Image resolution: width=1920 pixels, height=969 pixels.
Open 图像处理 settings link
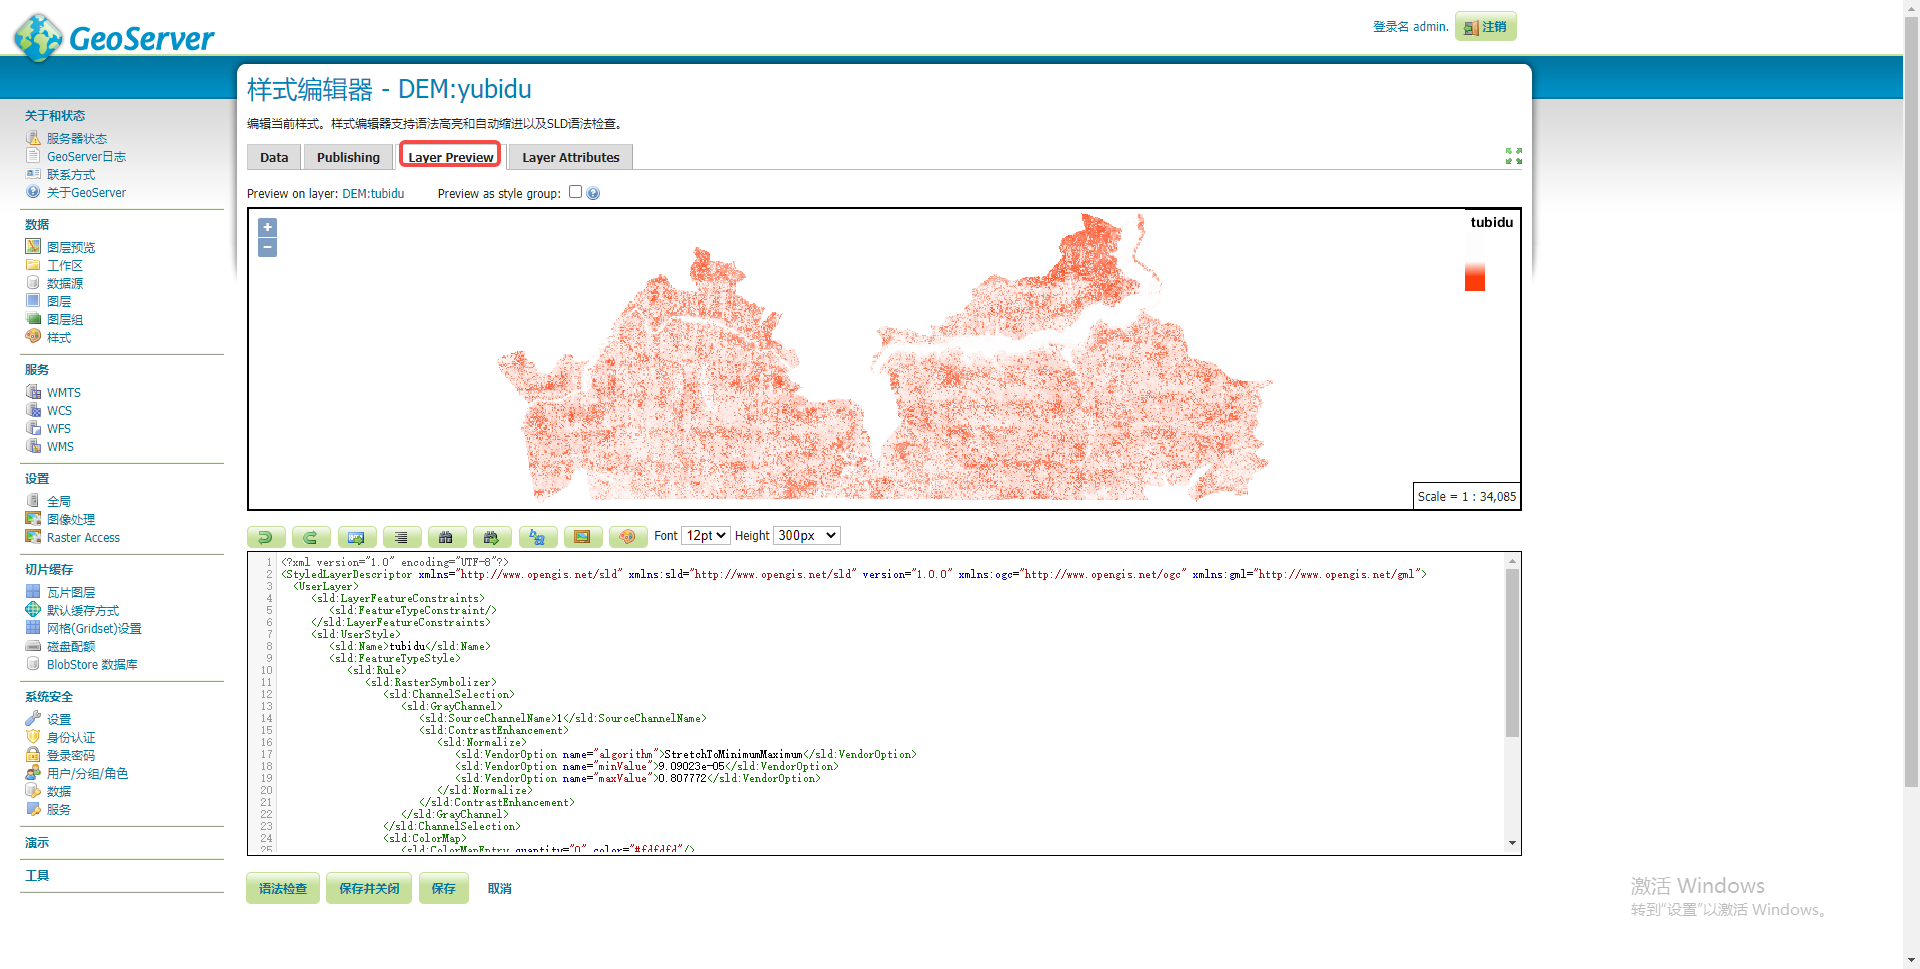(x=71, y=520)
